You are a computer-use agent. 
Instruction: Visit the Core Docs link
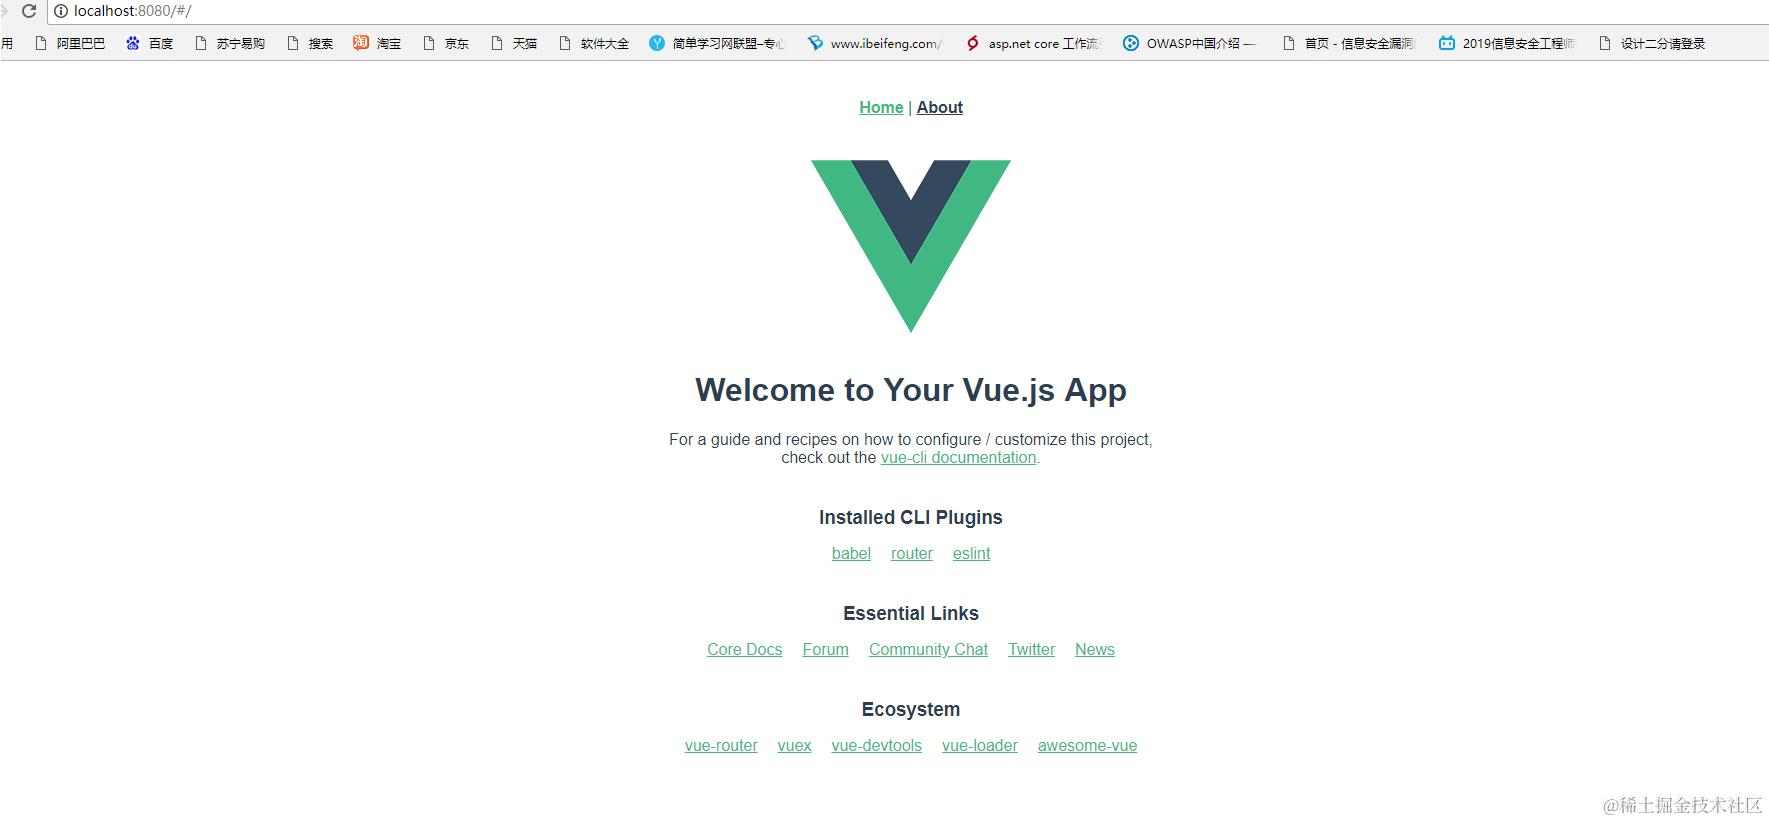745,649
